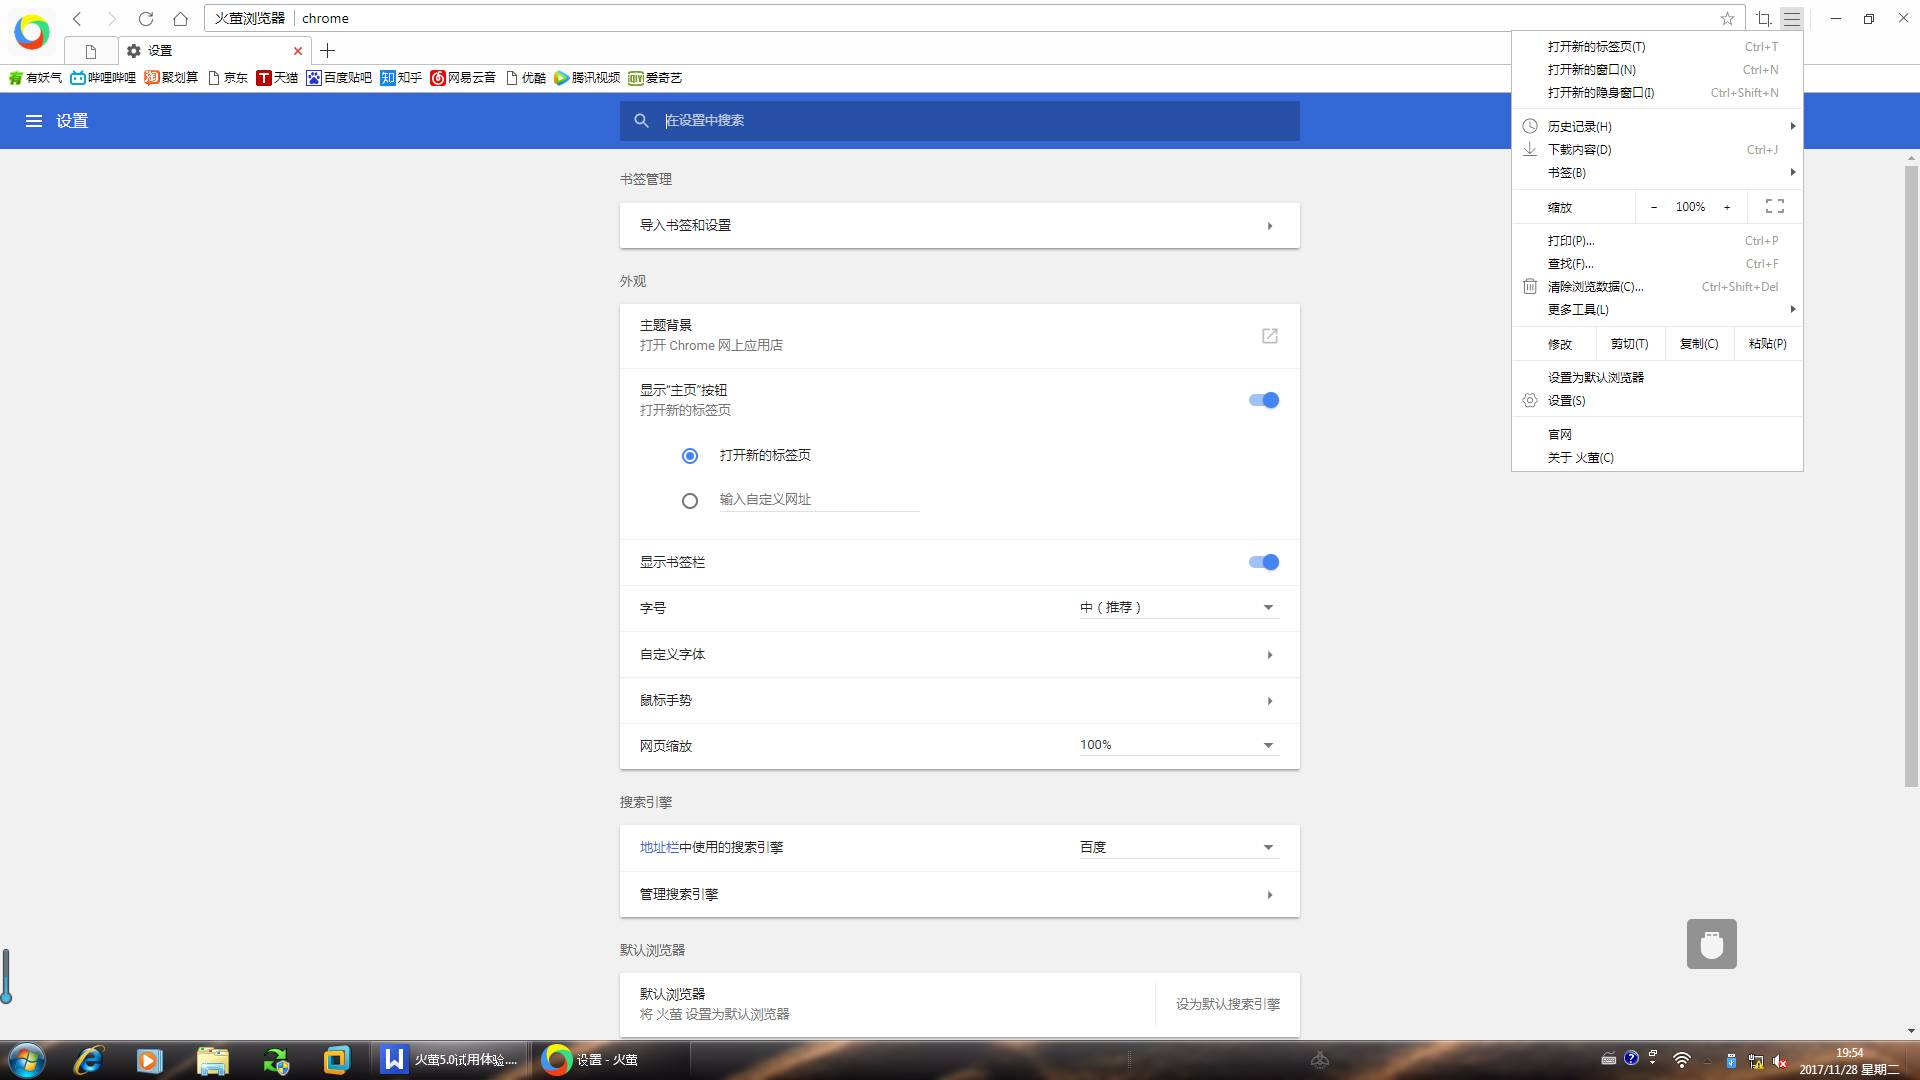Click the zoom plus button in menu
This screenshot has height=1080, width=1920.
pyautogui.click(x=1727, y=207)
